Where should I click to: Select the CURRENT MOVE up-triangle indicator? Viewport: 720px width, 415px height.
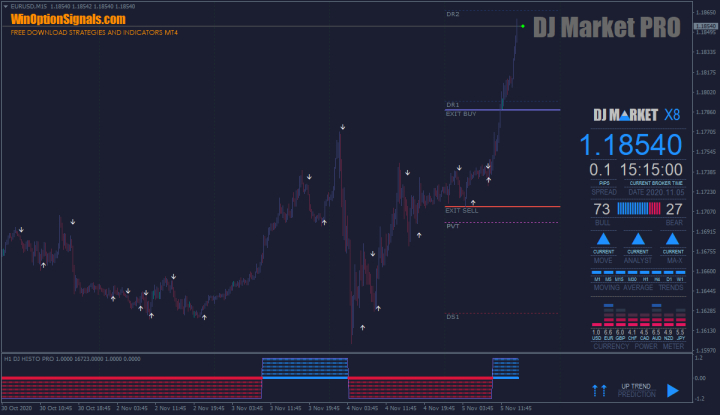(603, 239)
